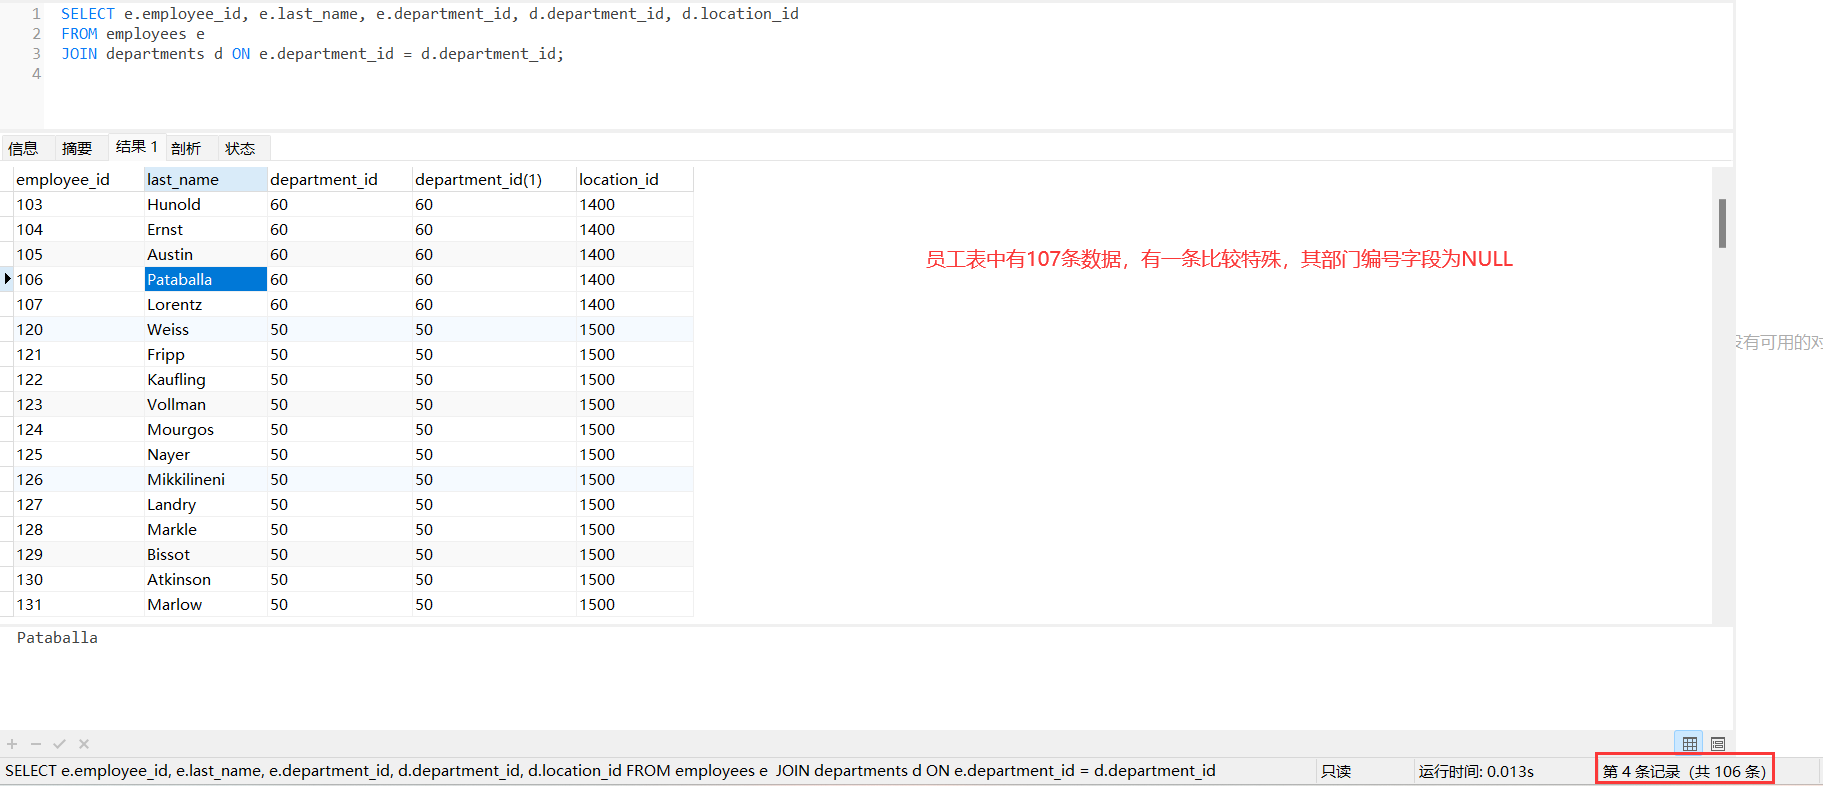
Task: Select the Hunold last name cell
Action: 205,204
